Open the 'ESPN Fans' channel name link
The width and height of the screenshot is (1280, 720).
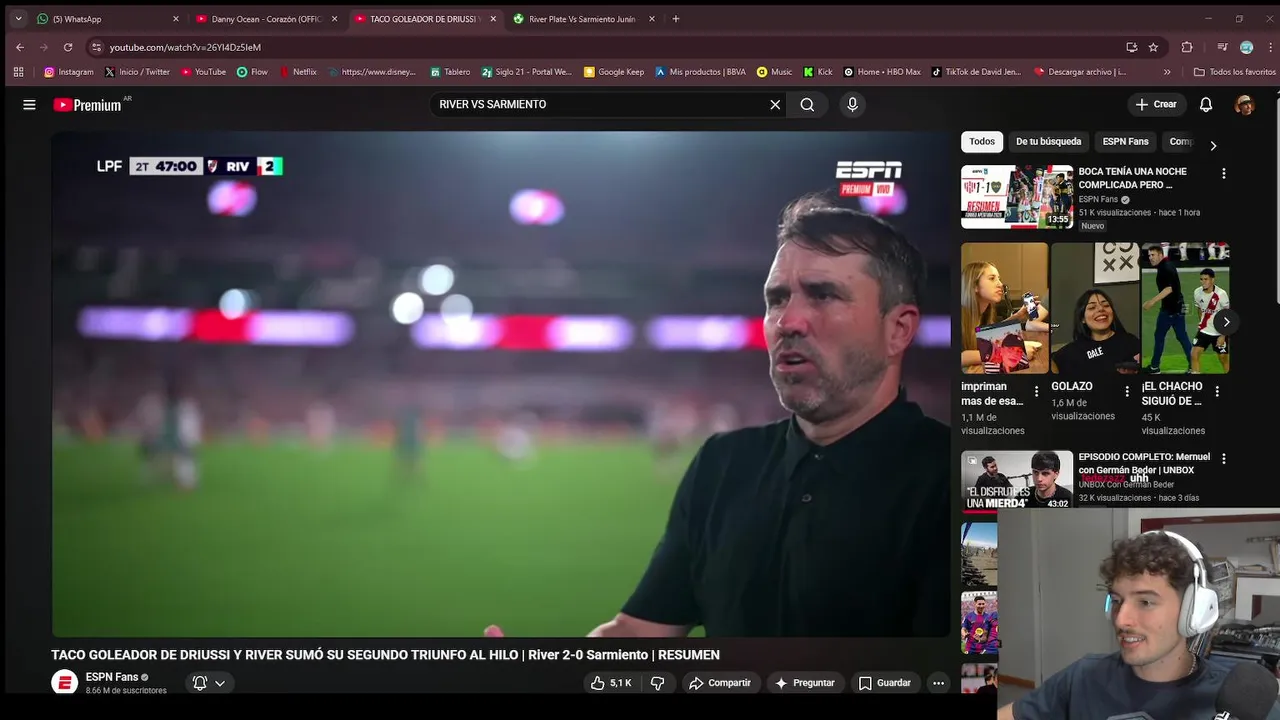(111, 677)
